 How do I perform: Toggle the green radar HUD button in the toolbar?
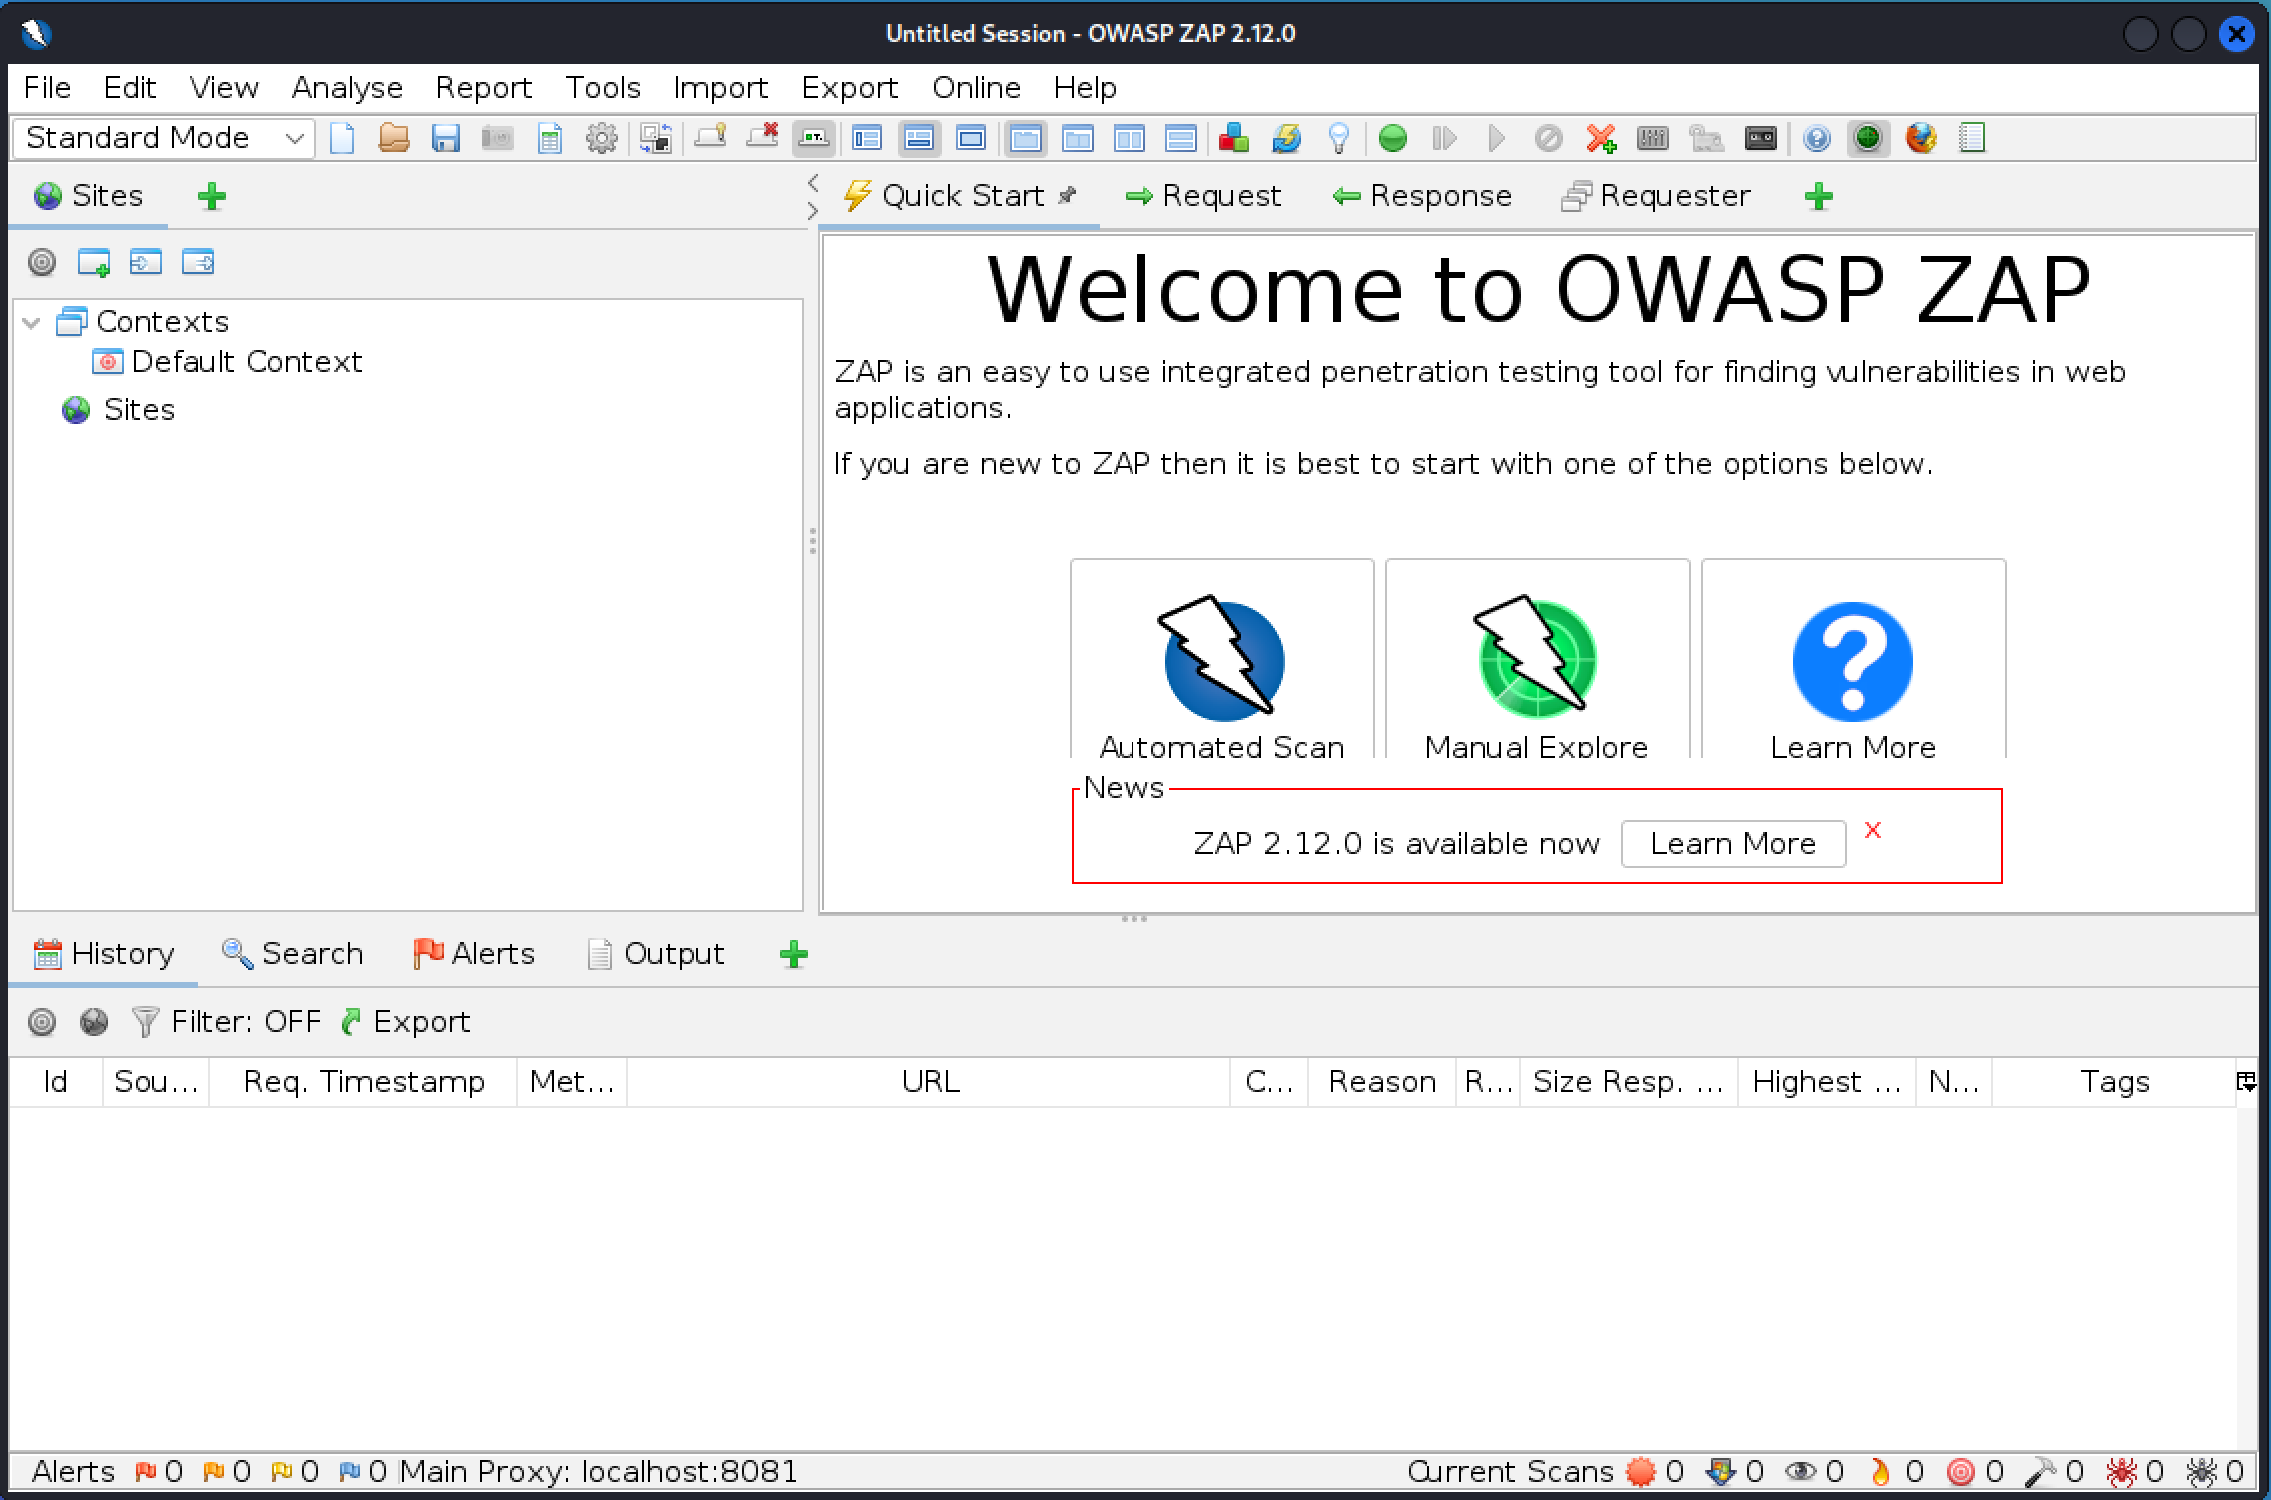point(1867,138)
